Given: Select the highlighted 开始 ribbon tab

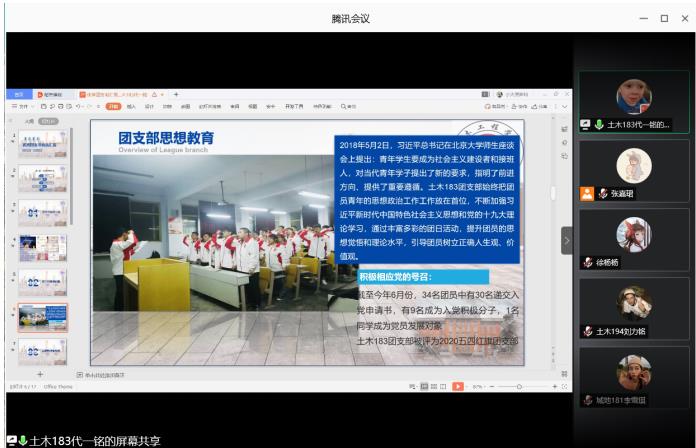Looking at the screenshot, I should 113,106.
